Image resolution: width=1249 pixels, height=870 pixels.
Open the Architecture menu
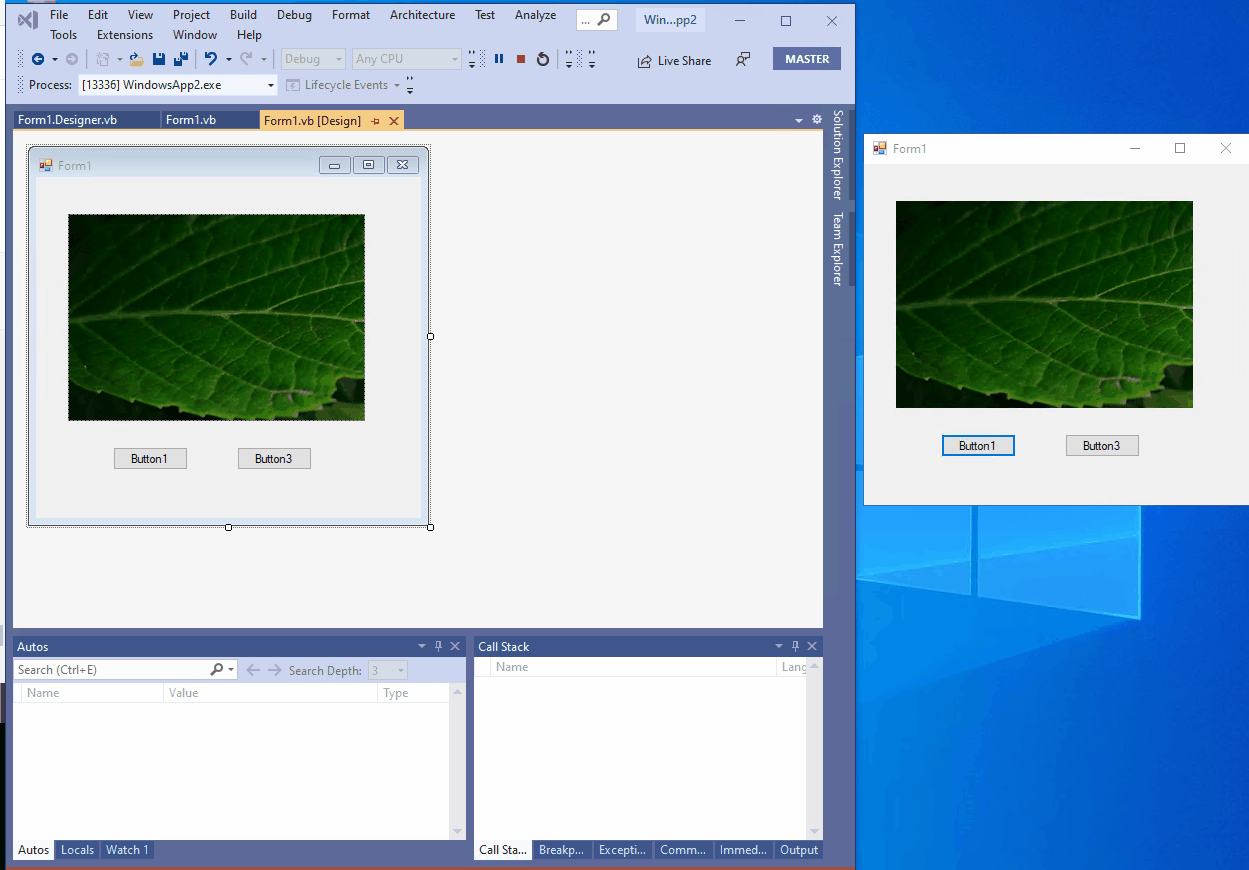click(x=422, y=15)
